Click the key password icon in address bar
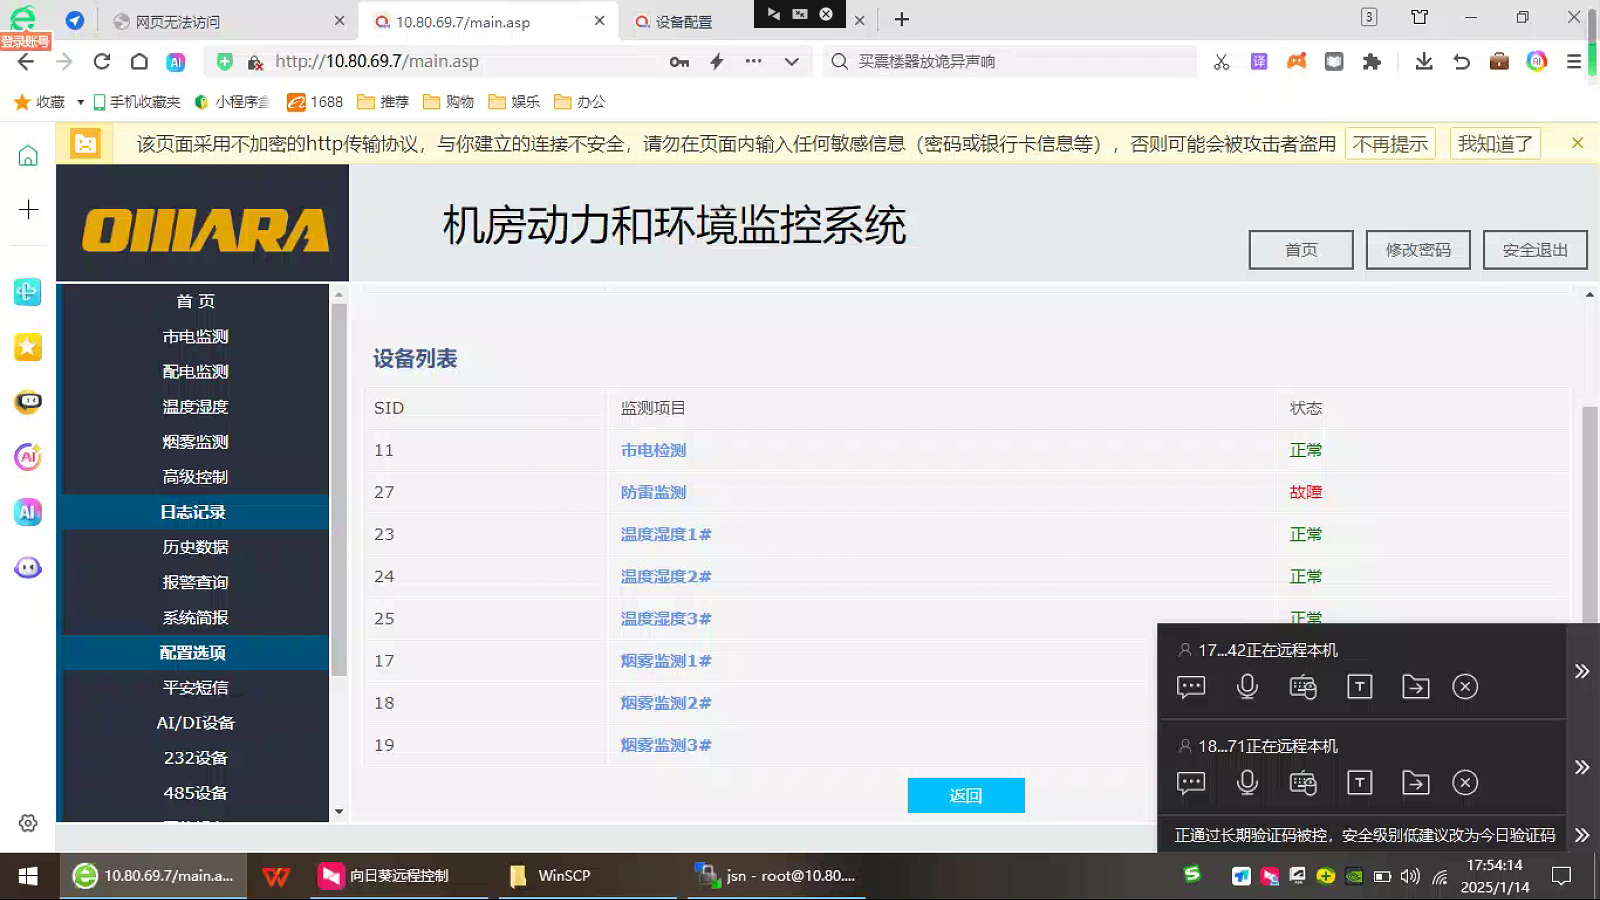Image resolution: width=1600 pixels, height=900 pixels. (679, 62)
